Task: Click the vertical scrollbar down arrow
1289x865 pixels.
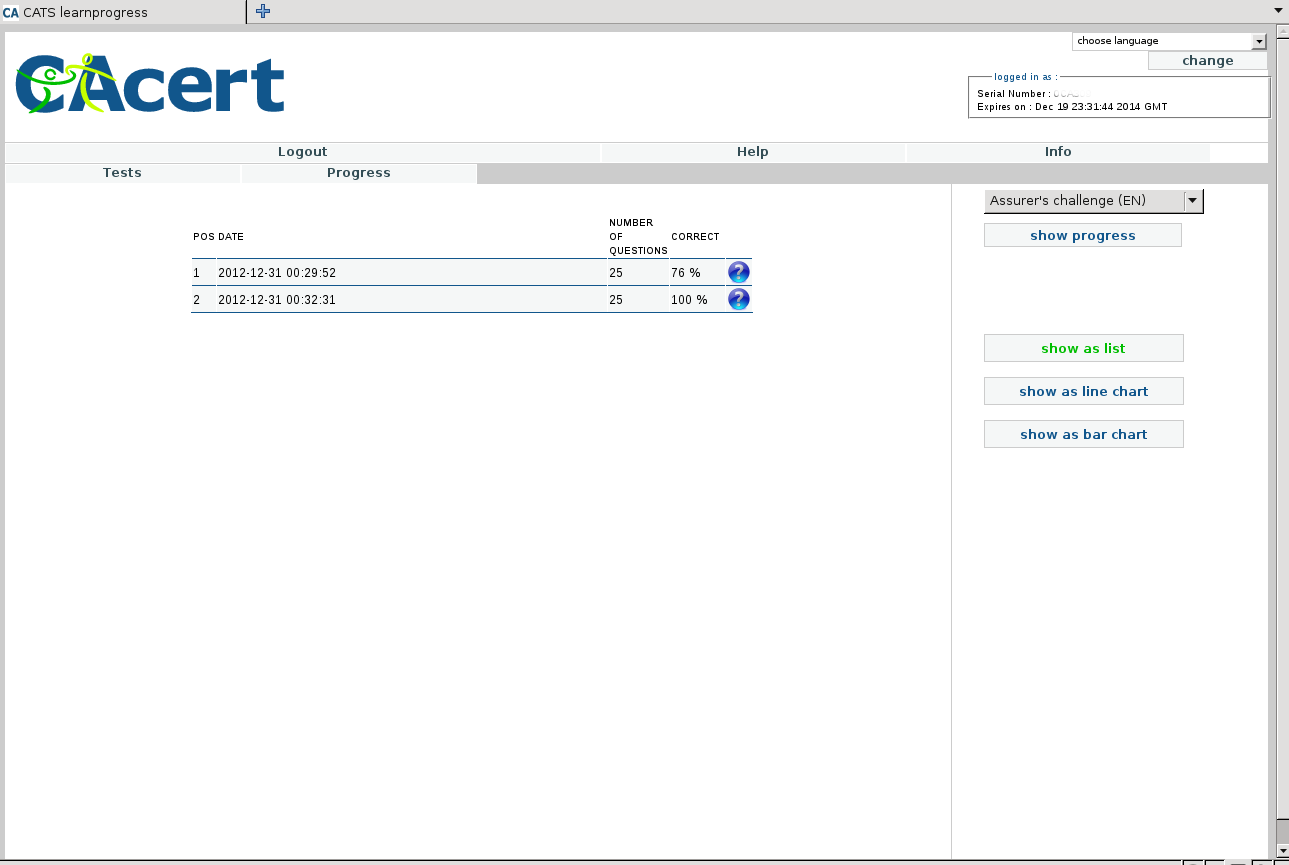Action: coord(1281,850)
